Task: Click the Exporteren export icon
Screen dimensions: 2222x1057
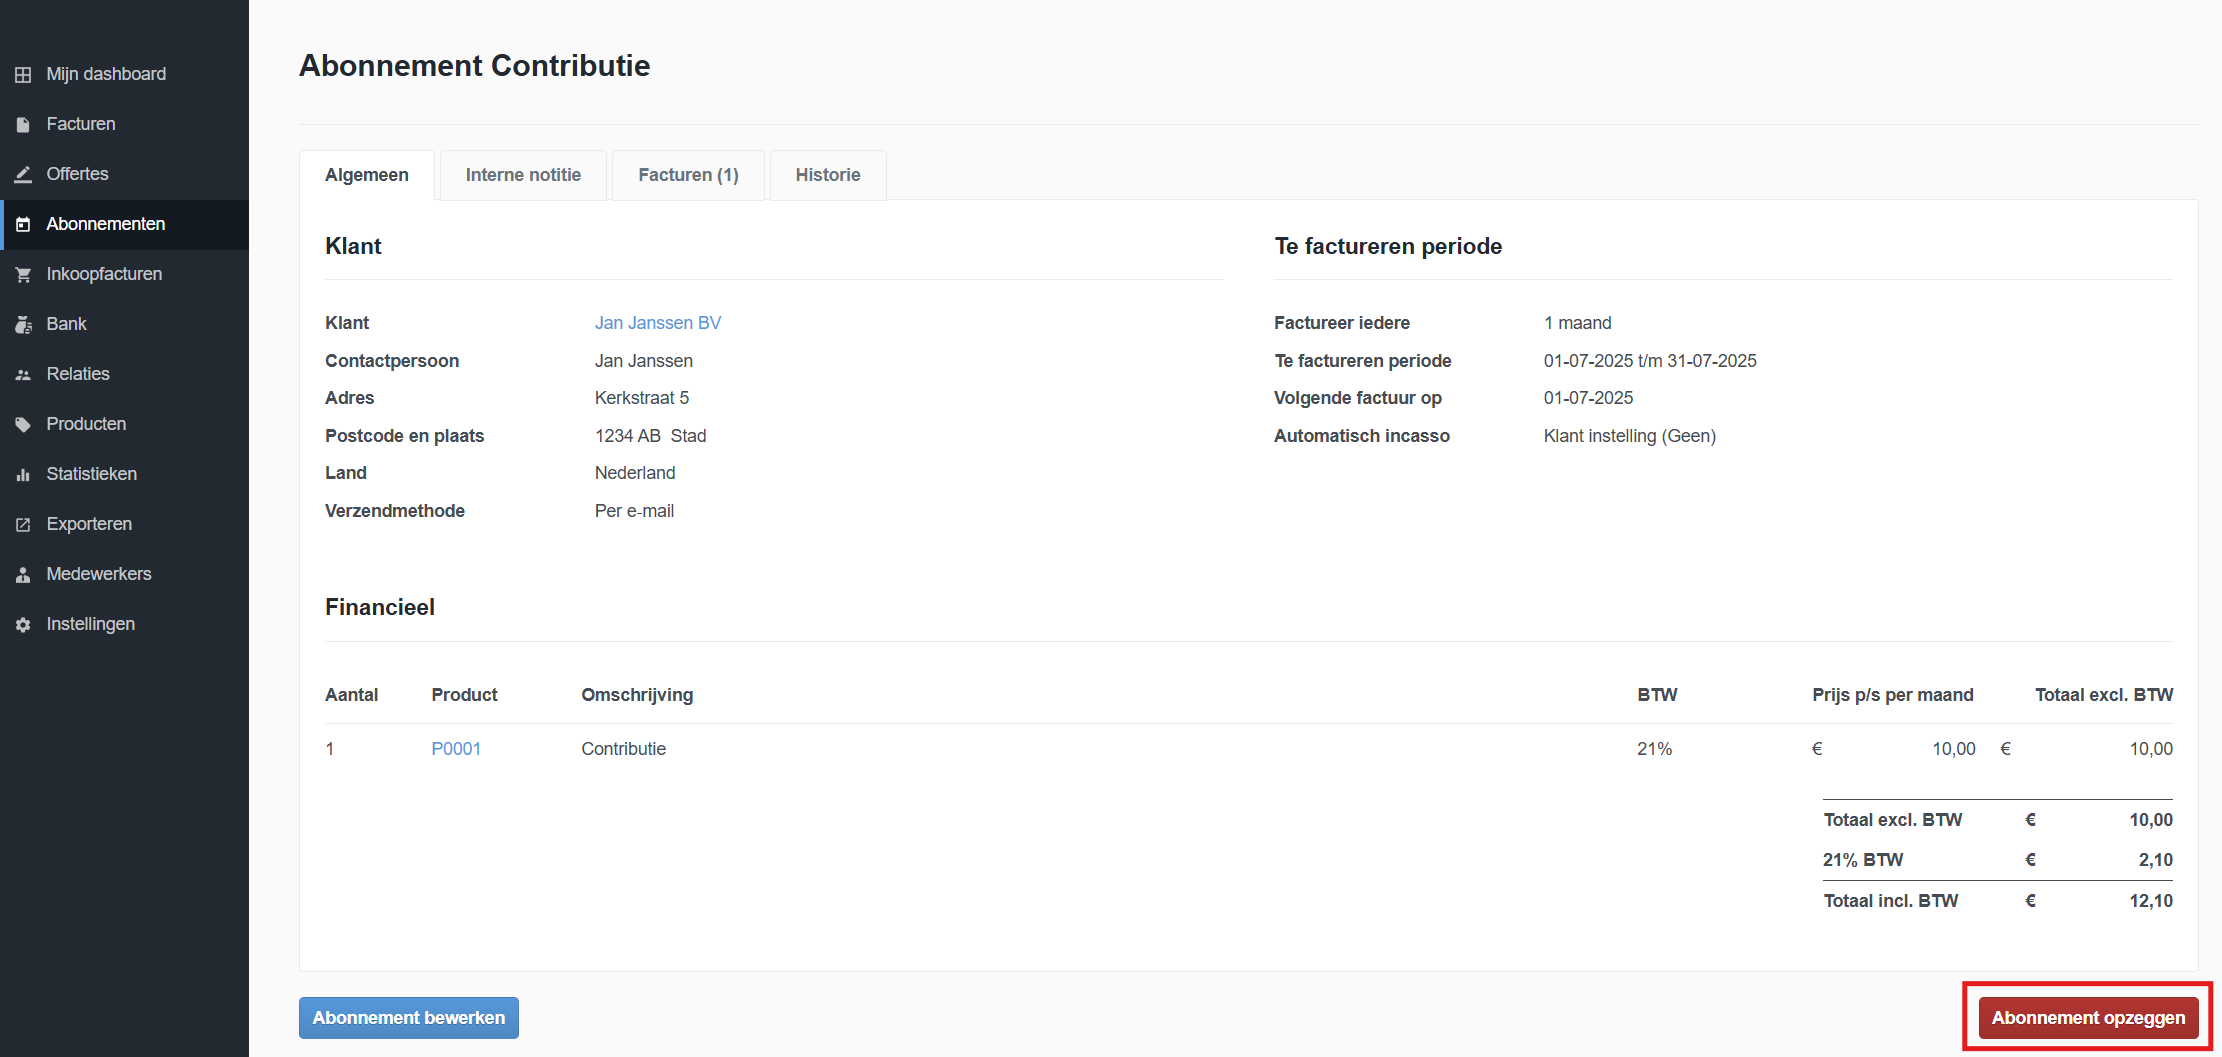Action: pos(23,525)
